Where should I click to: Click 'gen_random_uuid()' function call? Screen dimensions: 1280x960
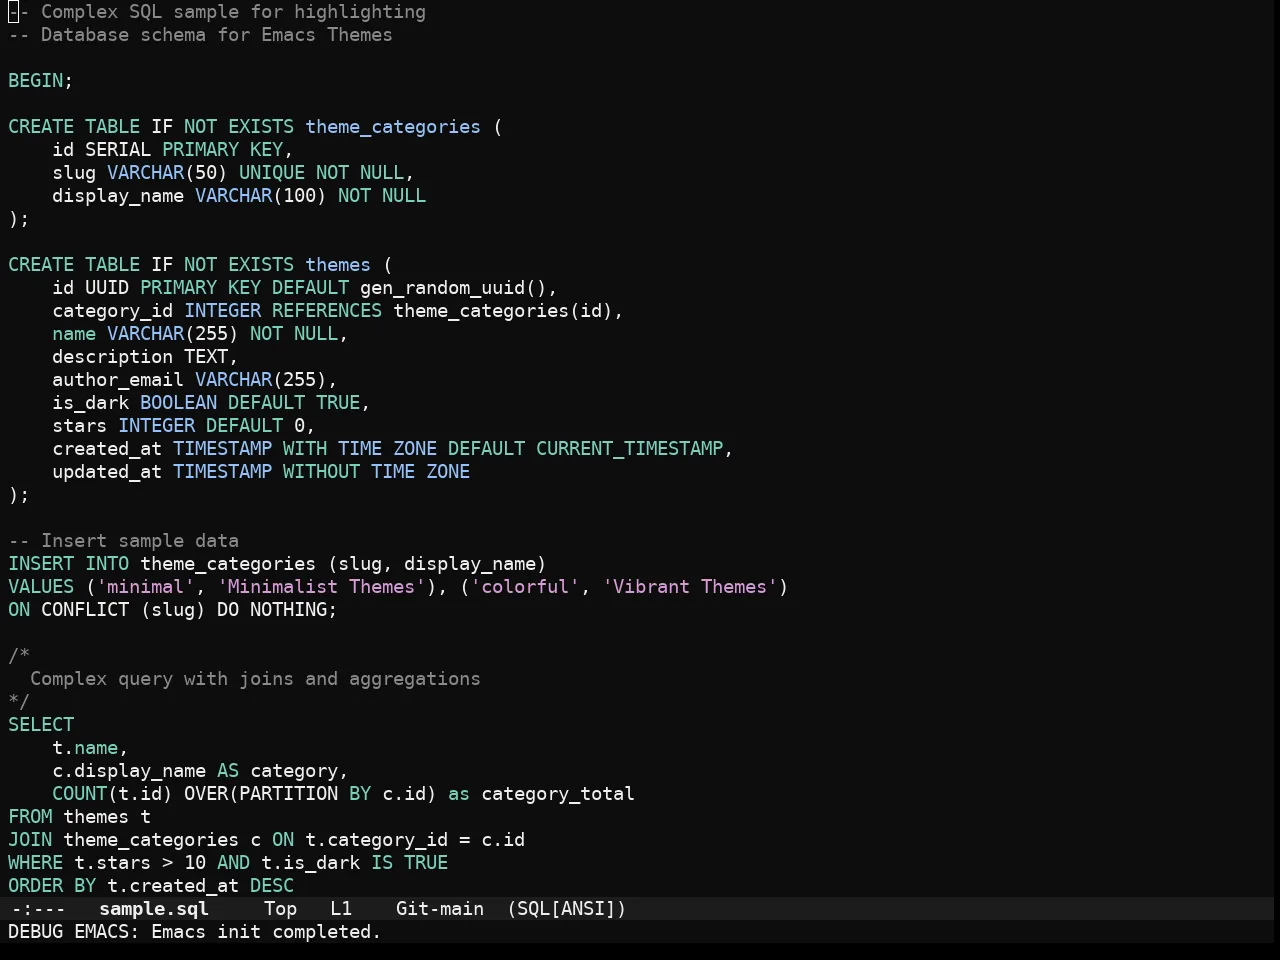[x=453, y=288]
